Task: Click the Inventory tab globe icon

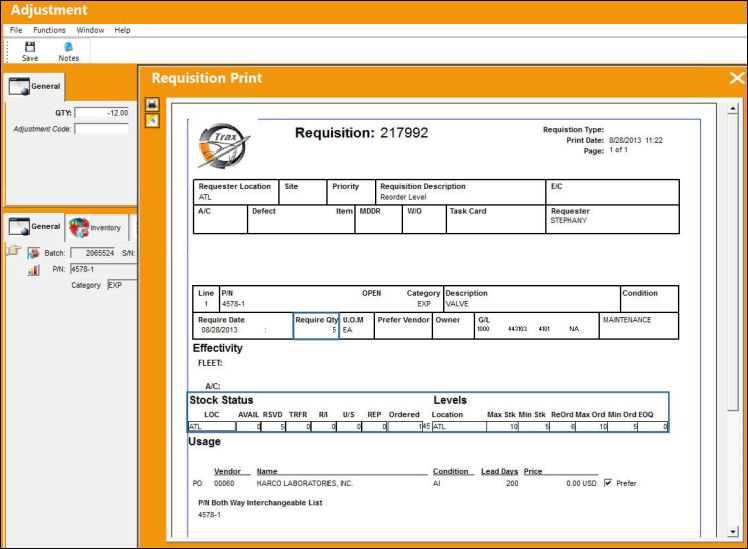Action: [79, 227]
